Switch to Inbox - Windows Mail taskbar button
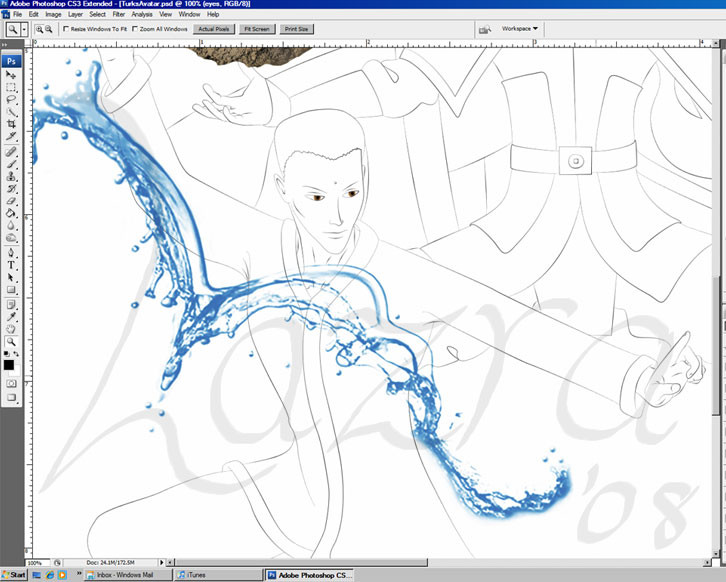The width and height of the screenshot is (726, 582). (128, 575)
